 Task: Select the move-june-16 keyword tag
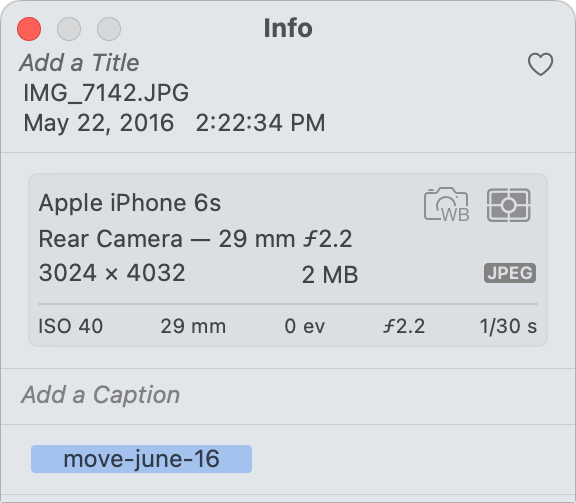click(x=141, y=459)
